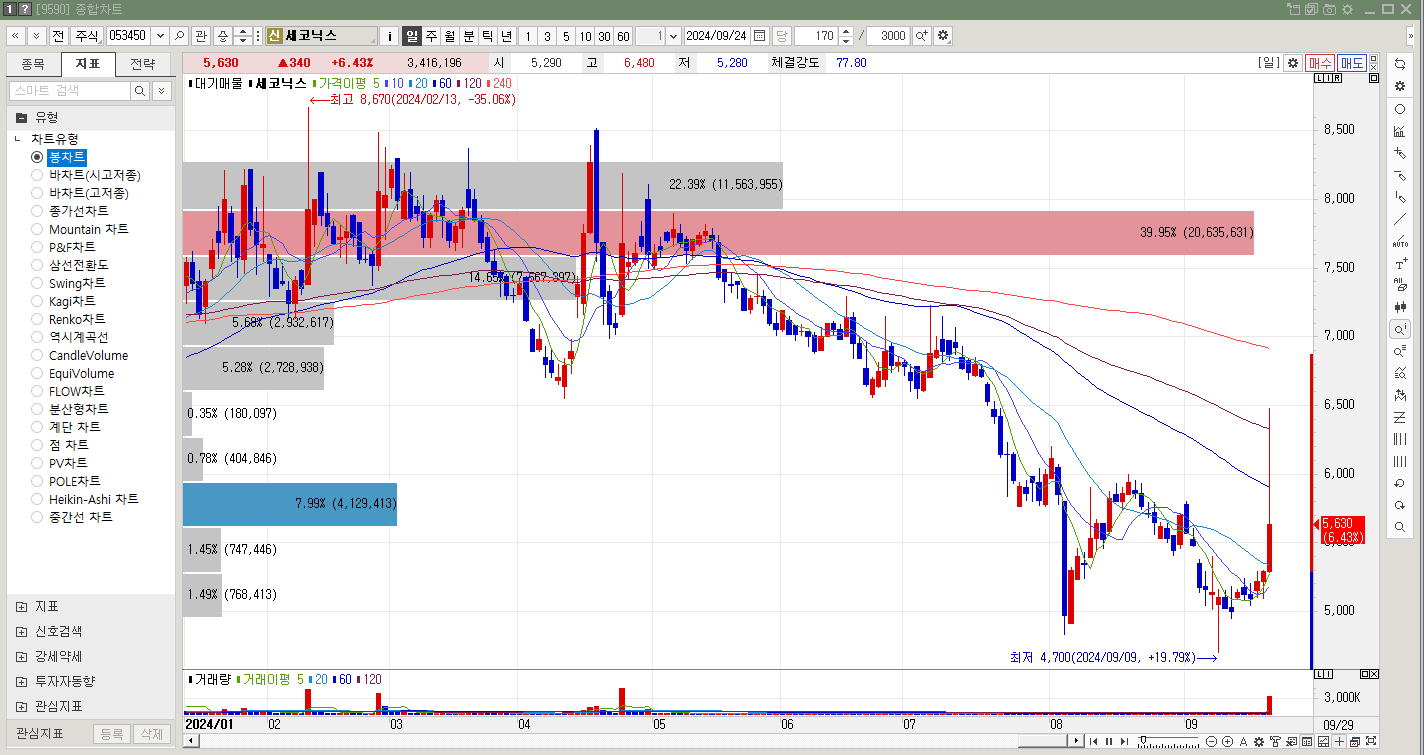This screenshot has height=755, width=1424.
Task: Toggle the crosshair icon in bottom bar
Action: point(1338,741)
